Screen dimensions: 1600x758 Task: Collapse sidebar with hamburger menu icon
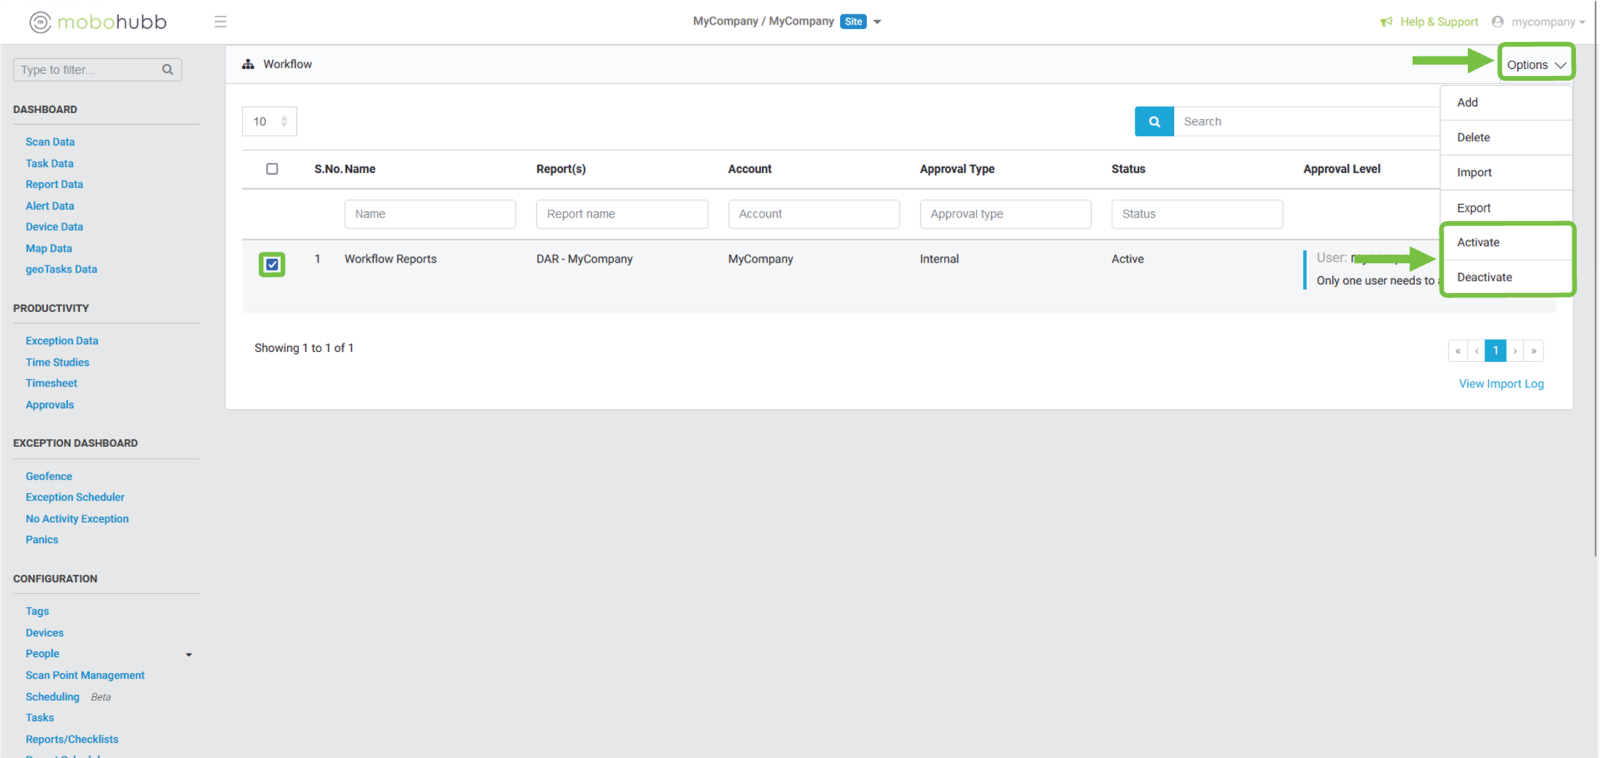tap(220, 22)
